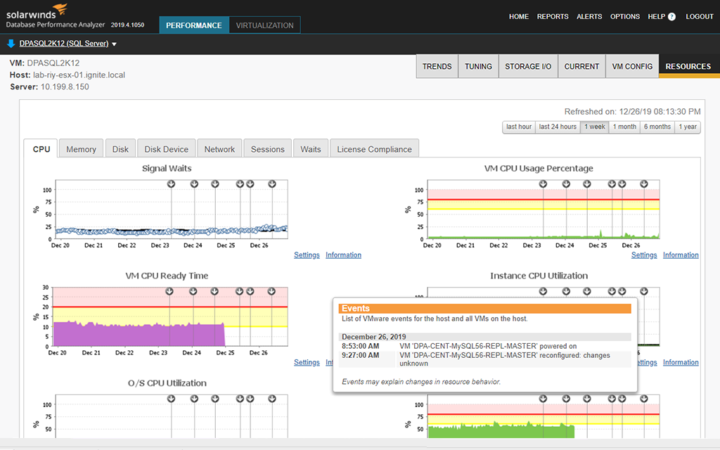Screen dimensions: 720x450
Task: Click third event marker on VM CPU Usage chart
Action: (587, 184)
